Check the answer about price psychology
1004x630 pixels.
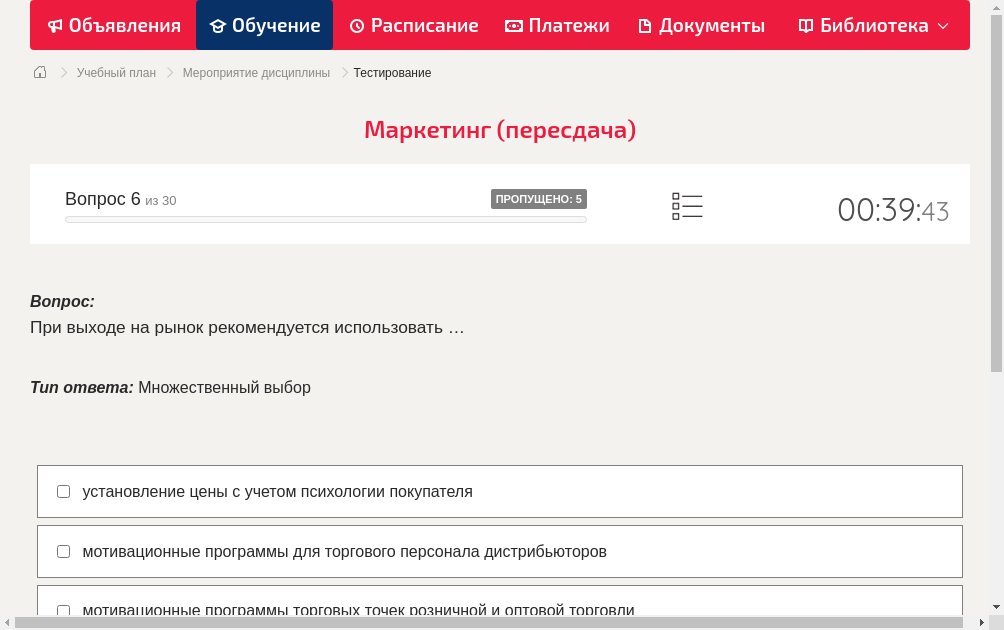point(63,491)
